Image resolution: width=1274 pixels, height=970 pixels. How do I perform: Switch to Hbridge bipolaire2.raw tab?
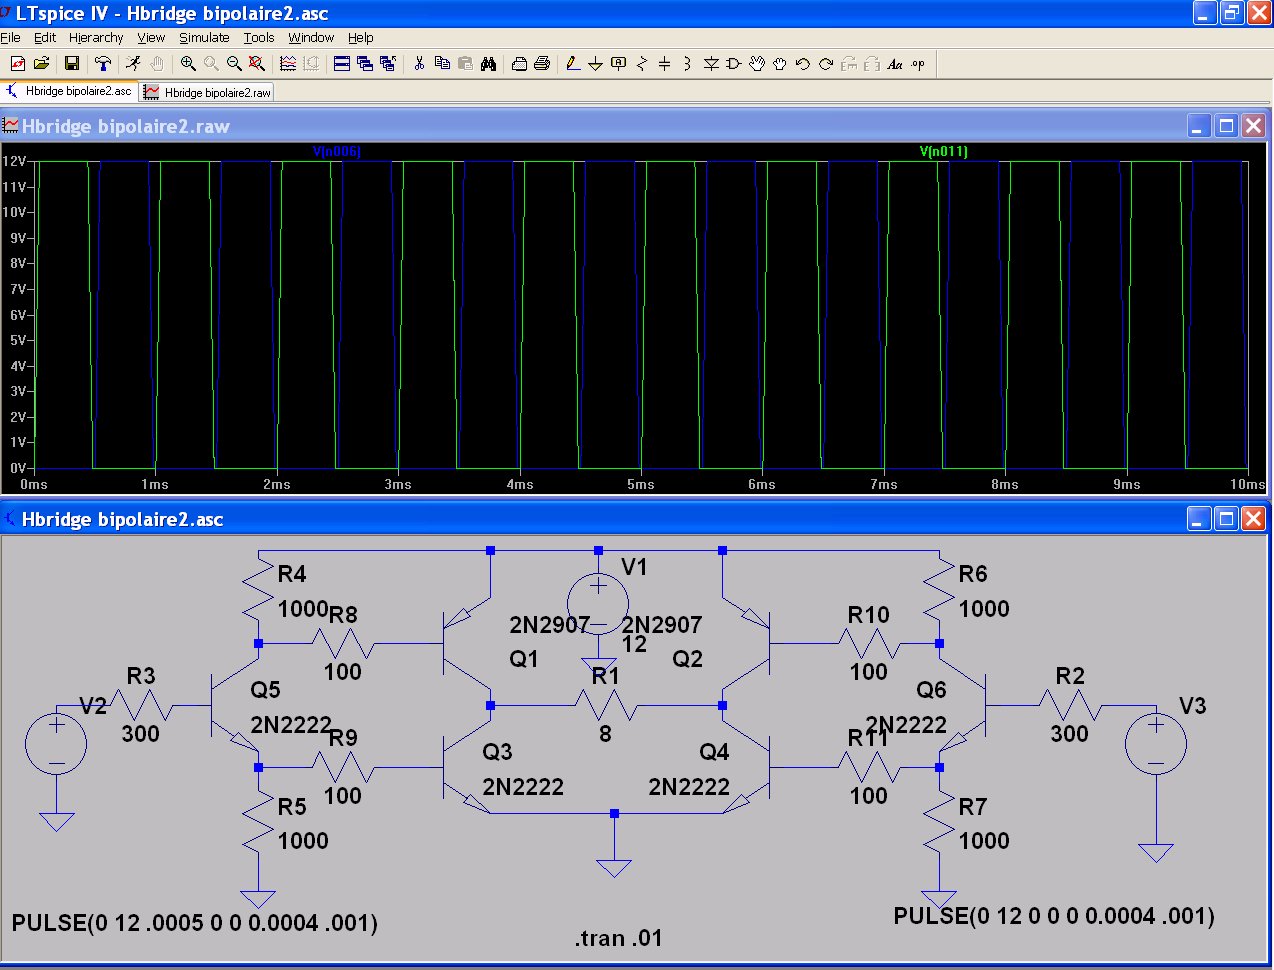(208, 92)
